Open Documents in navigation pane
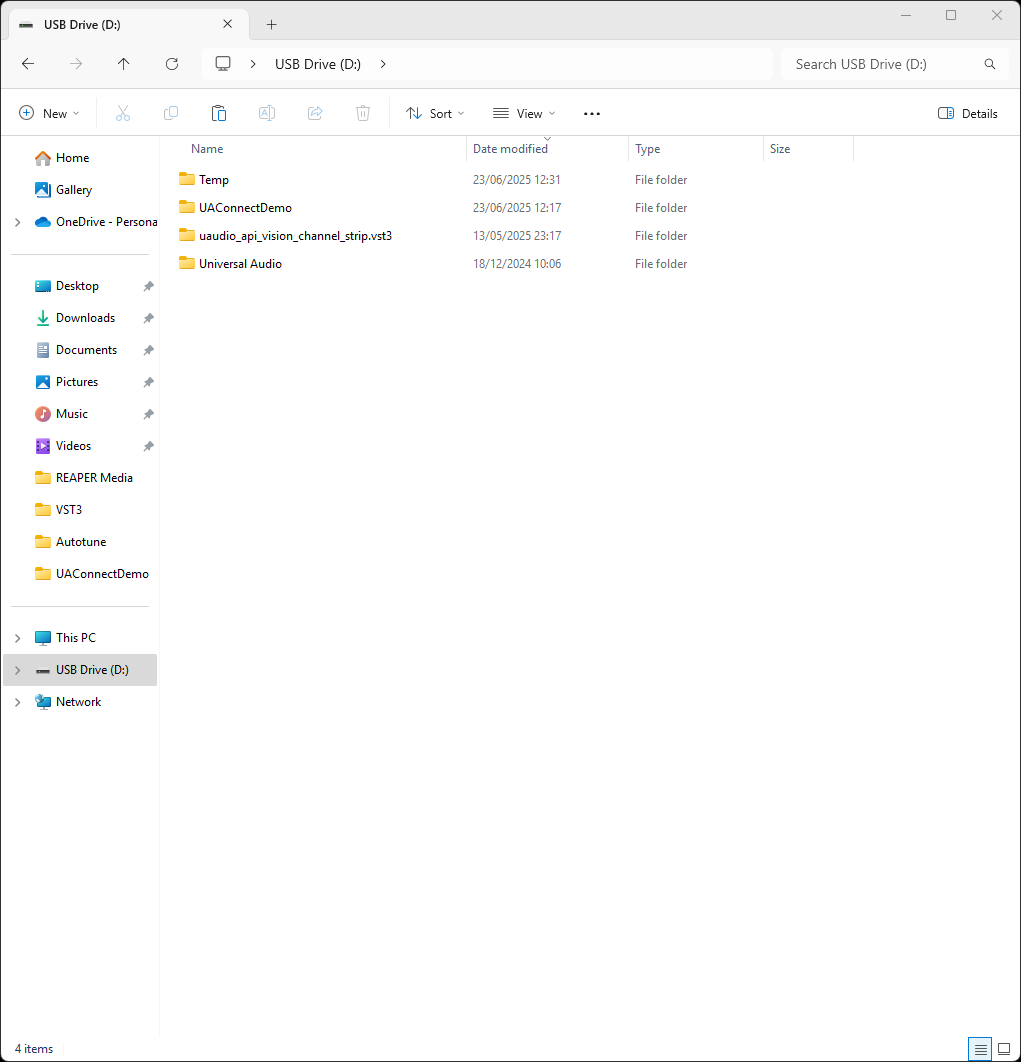The image size is (1021, 1062). 87,350
